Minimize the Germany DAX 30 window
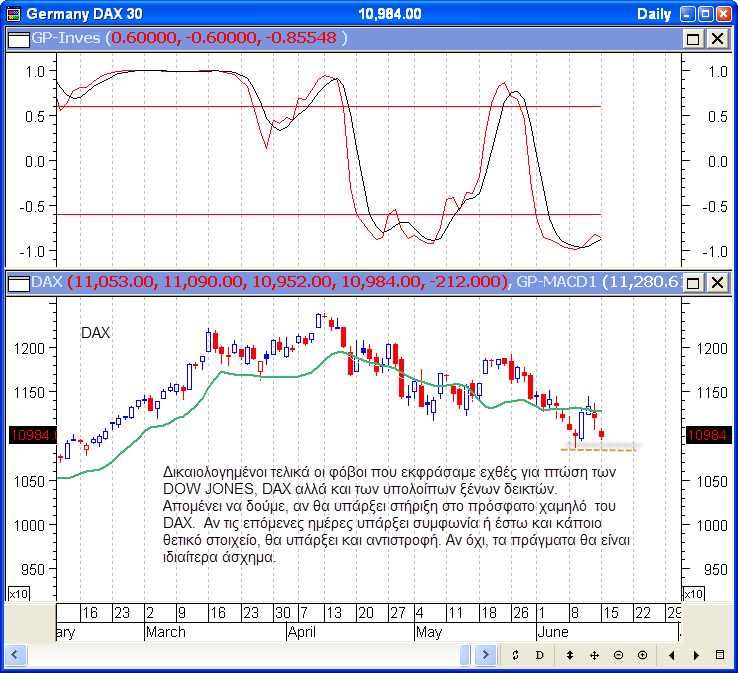Viewport: 738px width, 673px height. (x=688, y=14)
